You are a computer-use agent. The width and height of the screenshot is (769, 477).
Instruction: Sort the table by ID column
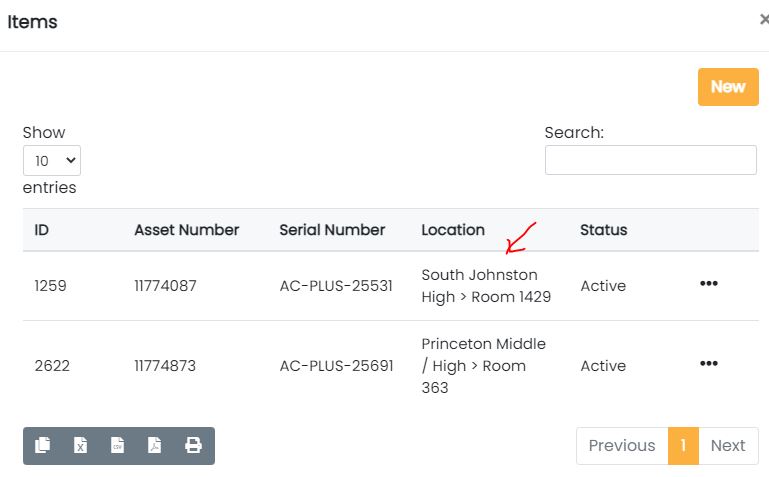pyautogui.click(x=42, y=230)
